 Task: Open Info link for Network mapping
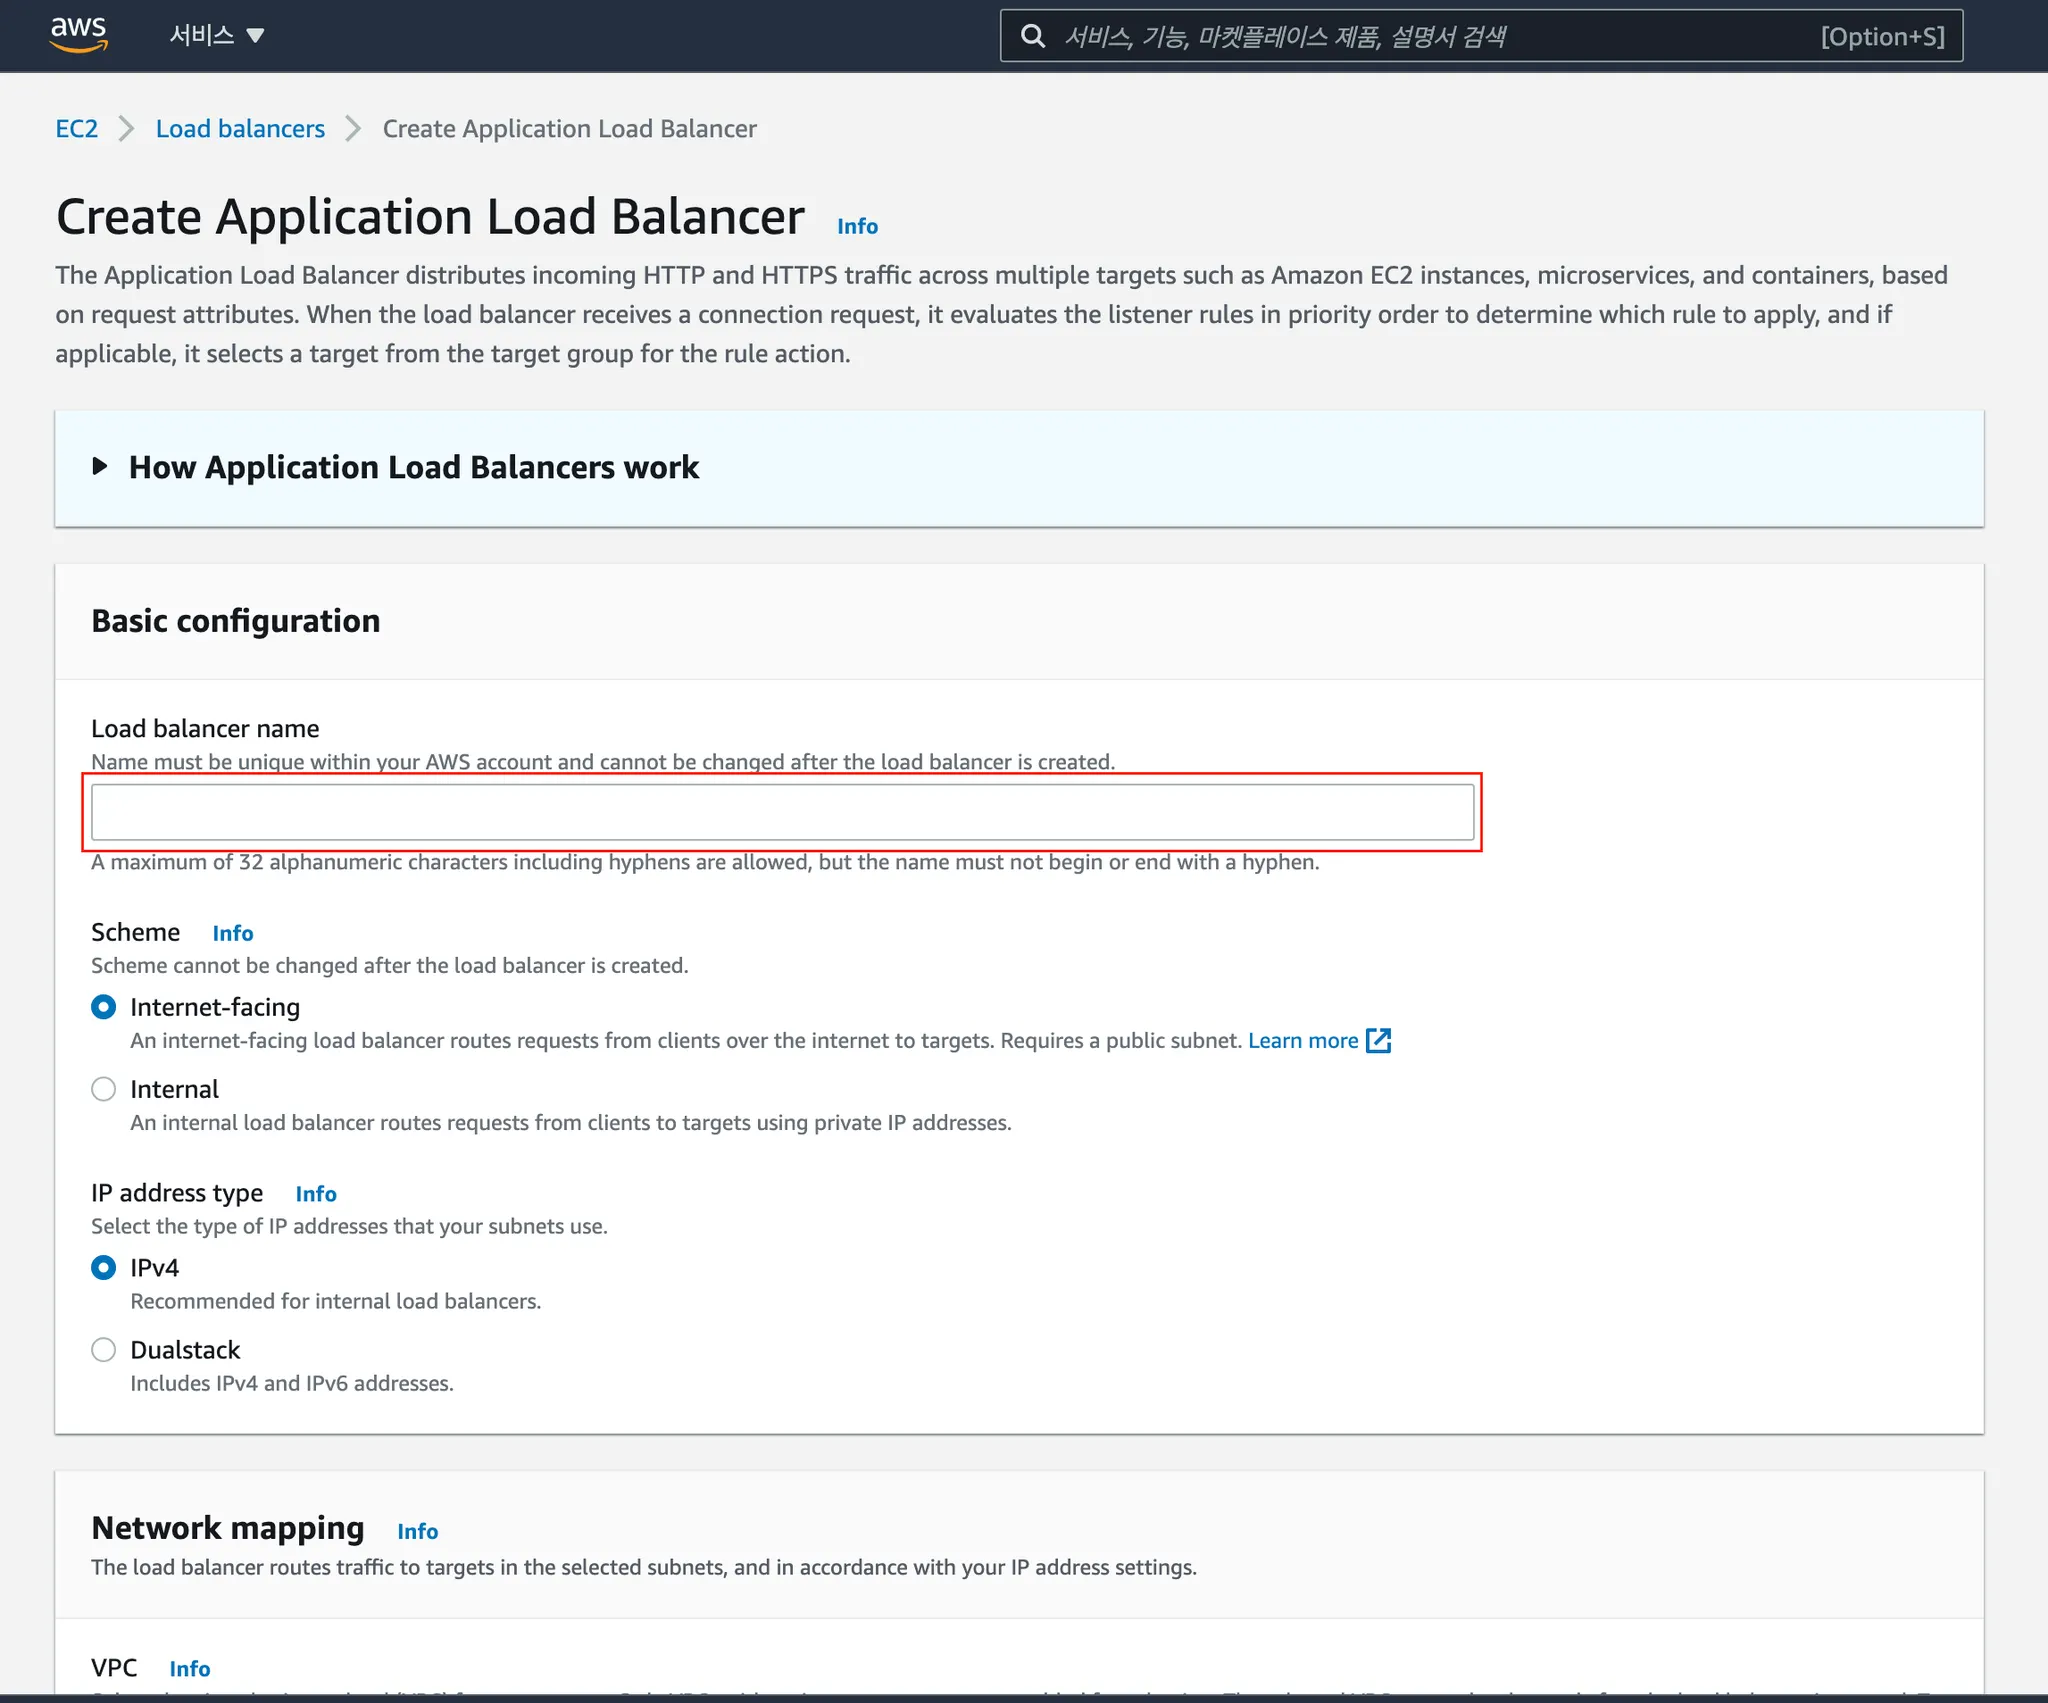(417, 1531)
